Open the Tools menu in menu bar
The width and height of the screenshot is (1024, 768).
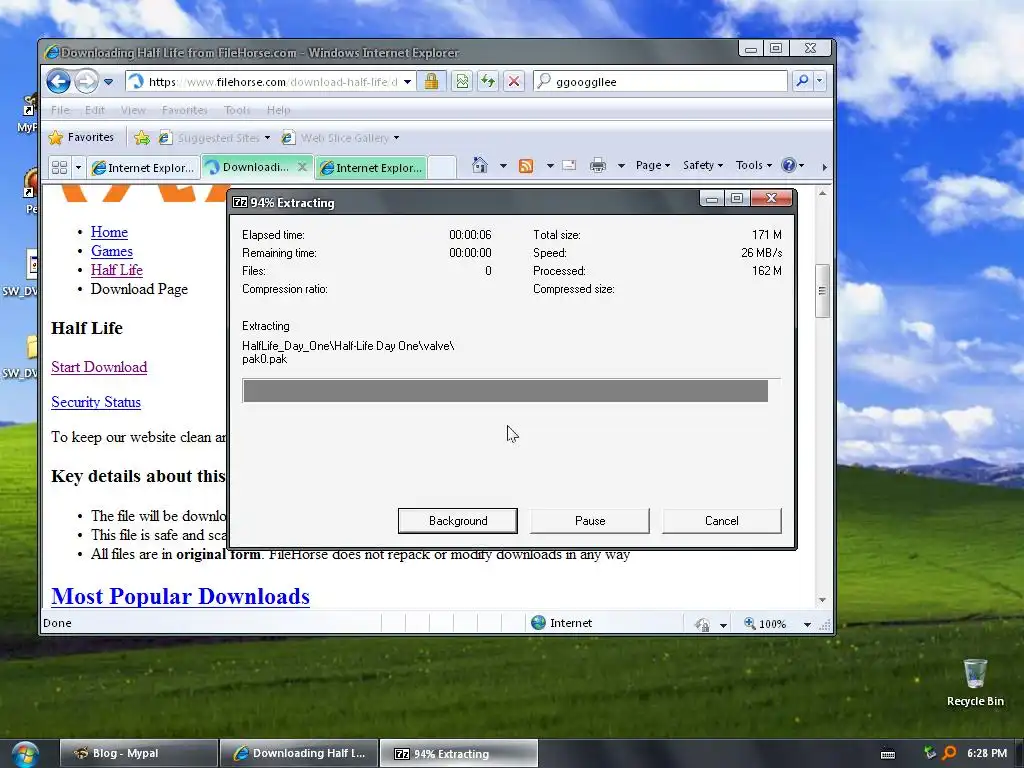[x=237, y=110]
